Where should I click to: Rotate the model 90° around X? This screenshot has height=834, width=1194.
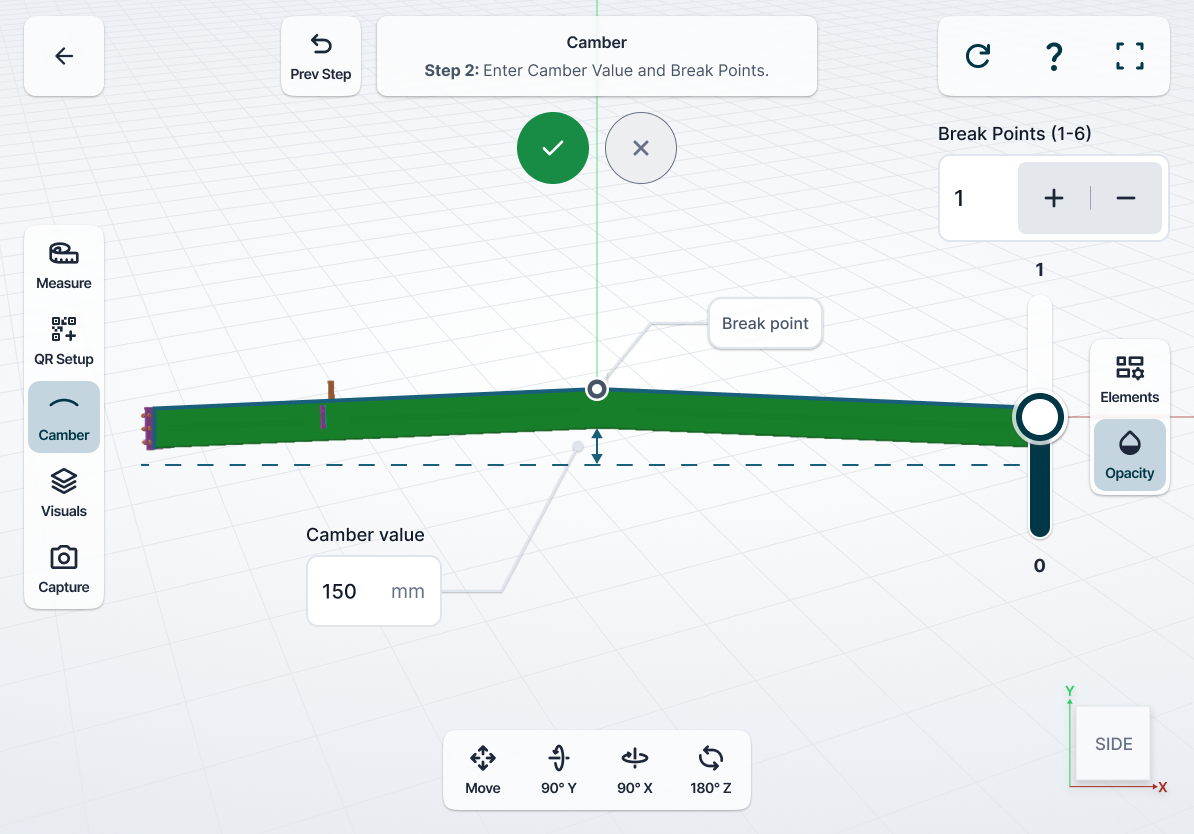point(635,770)
